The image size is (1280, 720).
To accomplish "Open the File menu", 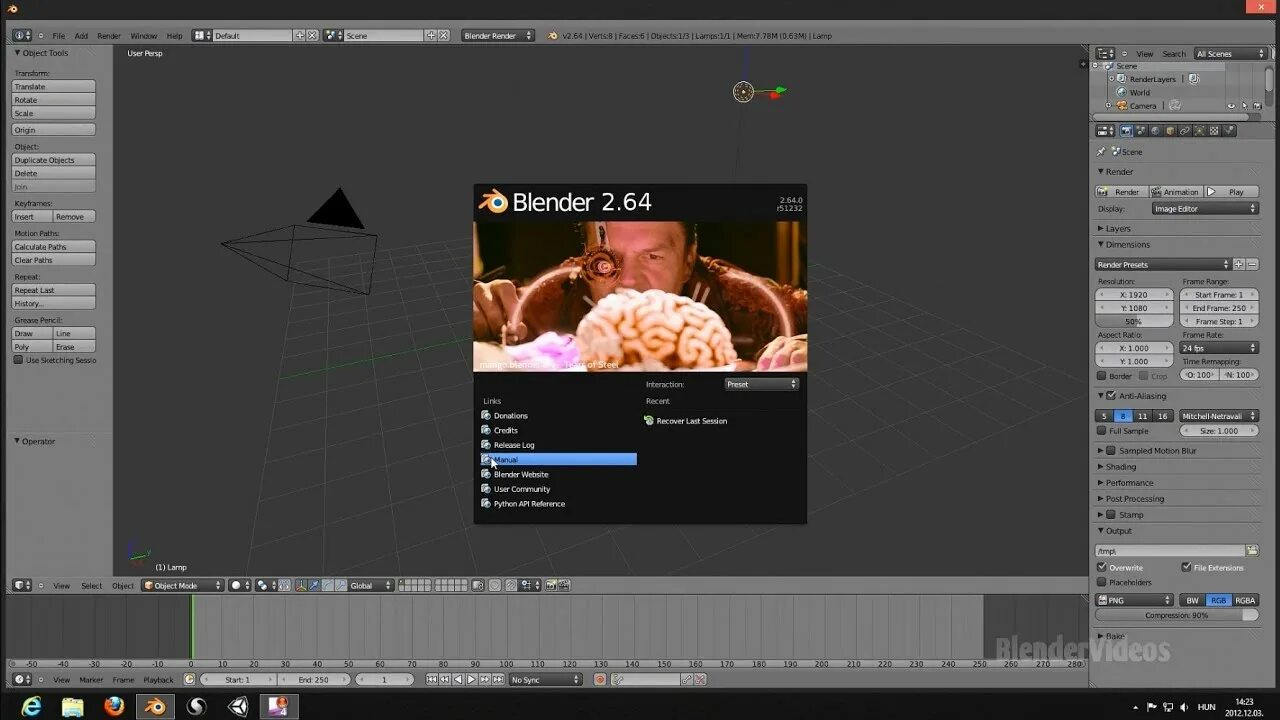I will pyautogui.click(x=59, y=35).
